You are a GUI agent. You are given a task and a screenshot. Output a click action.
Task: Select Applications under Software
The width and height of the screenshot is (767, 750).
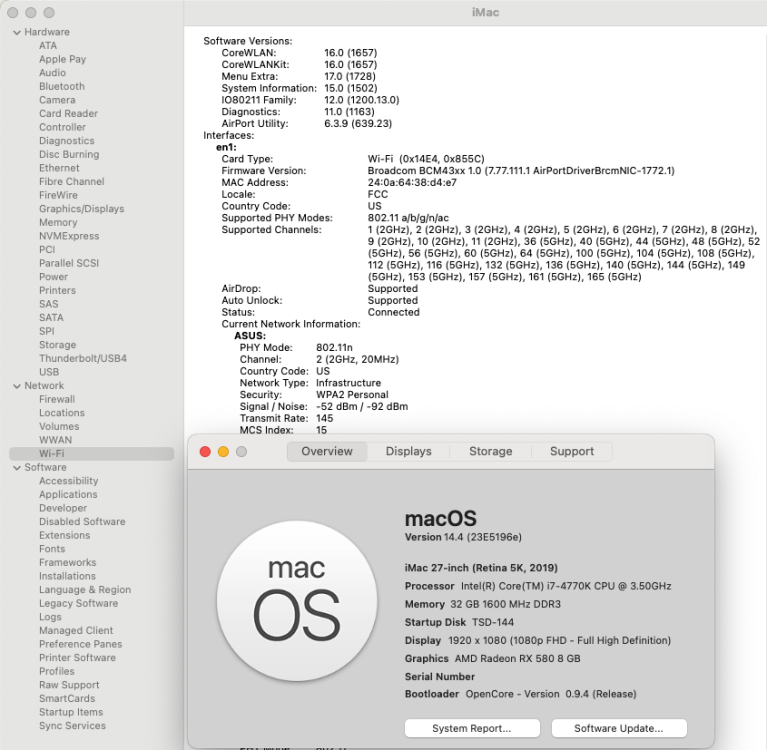pyautogui.click(x=68, y=495)
